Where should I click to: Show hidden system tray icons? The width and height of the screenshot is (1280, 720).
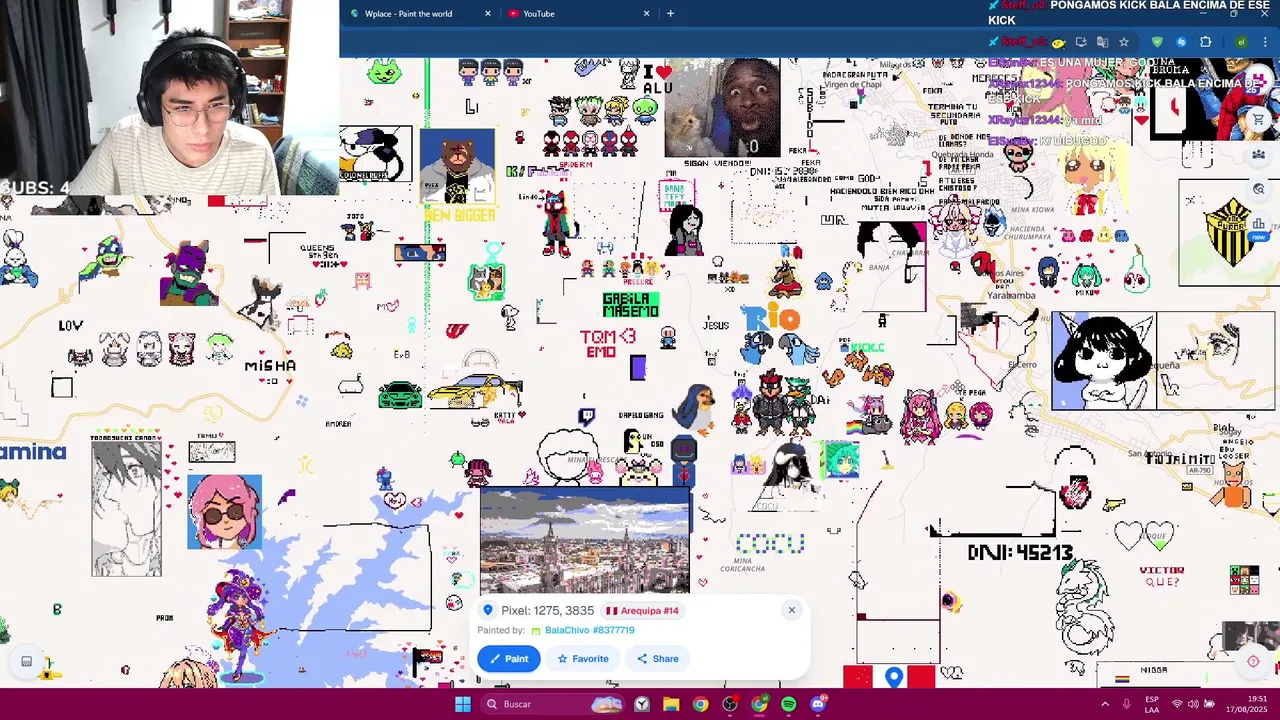click(1105, 704)
